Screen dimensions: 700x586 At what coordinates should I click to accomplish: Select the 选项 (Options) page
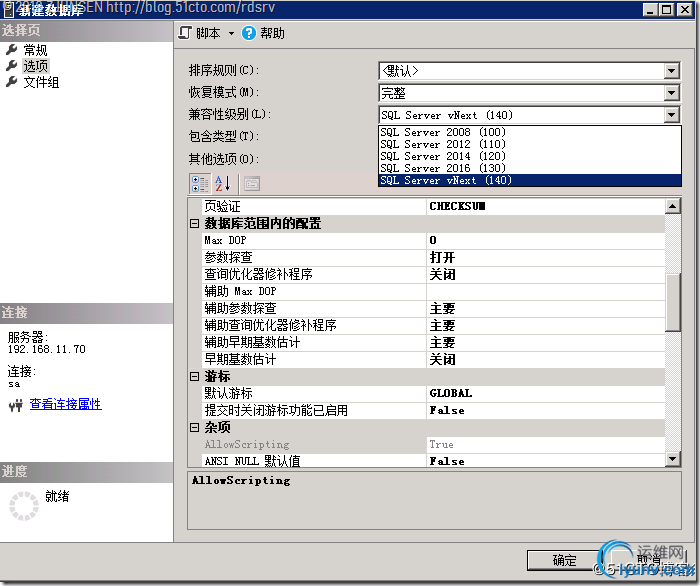[x=36, y=66]
